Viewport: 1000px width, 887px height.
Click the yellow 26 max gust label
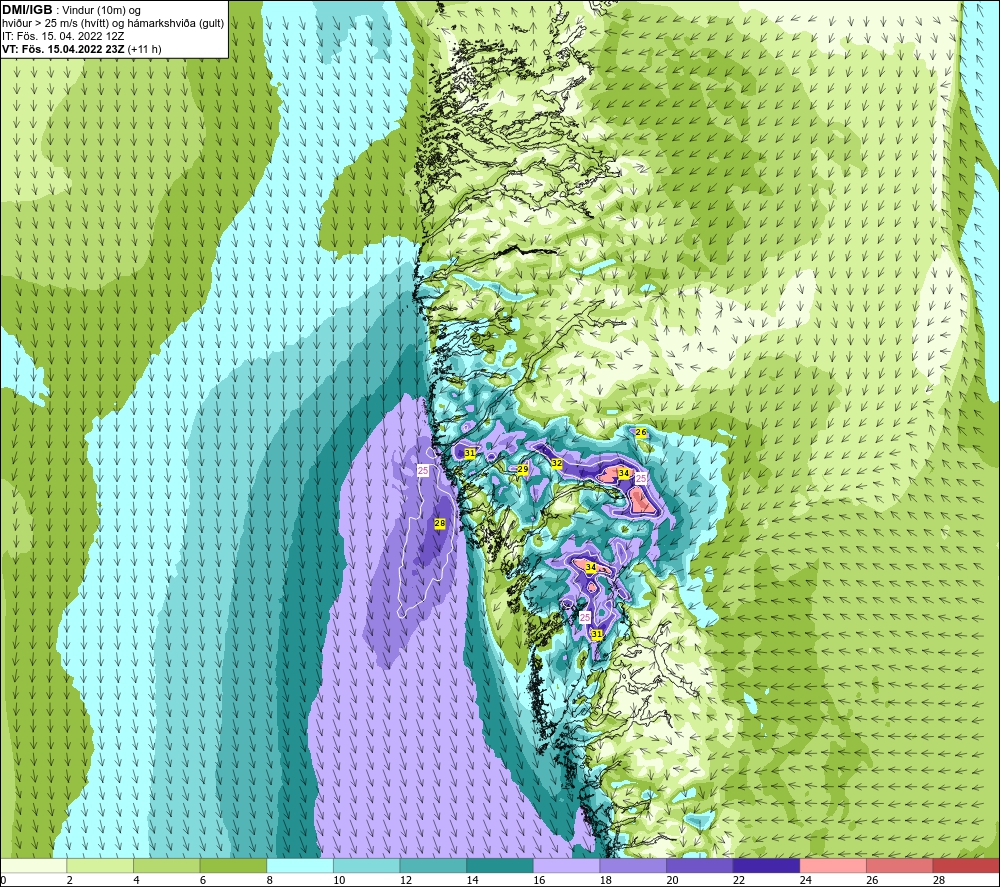point(641,432)
